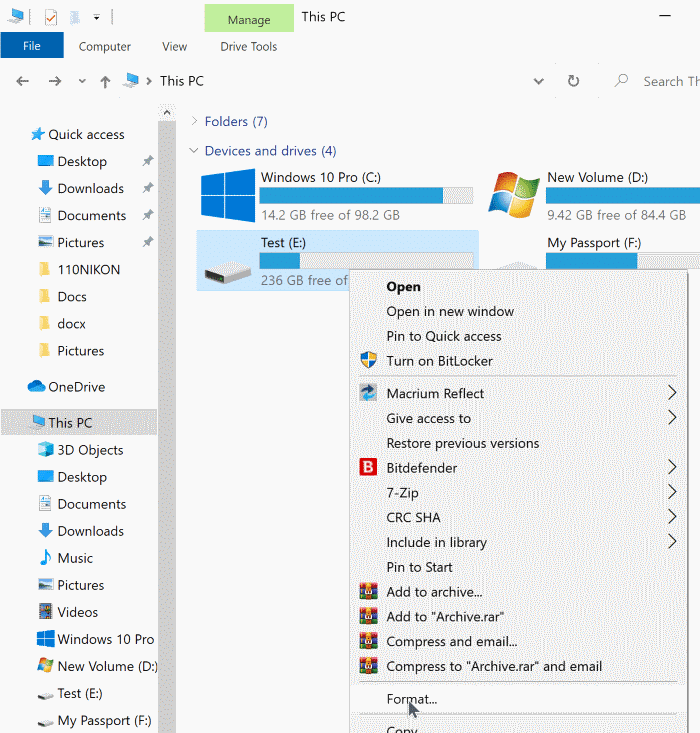Image resolution: width=700 pixels, height=733 pixels.
Task: Switch to the Computer ribbon tab
Action: (105, 46)
